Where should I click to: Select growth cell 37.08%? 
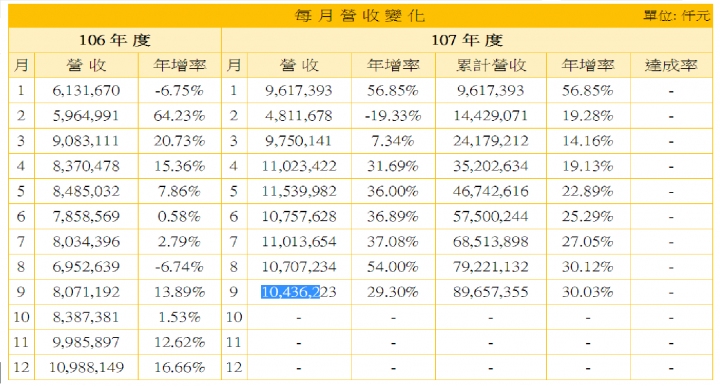[393, 242]
